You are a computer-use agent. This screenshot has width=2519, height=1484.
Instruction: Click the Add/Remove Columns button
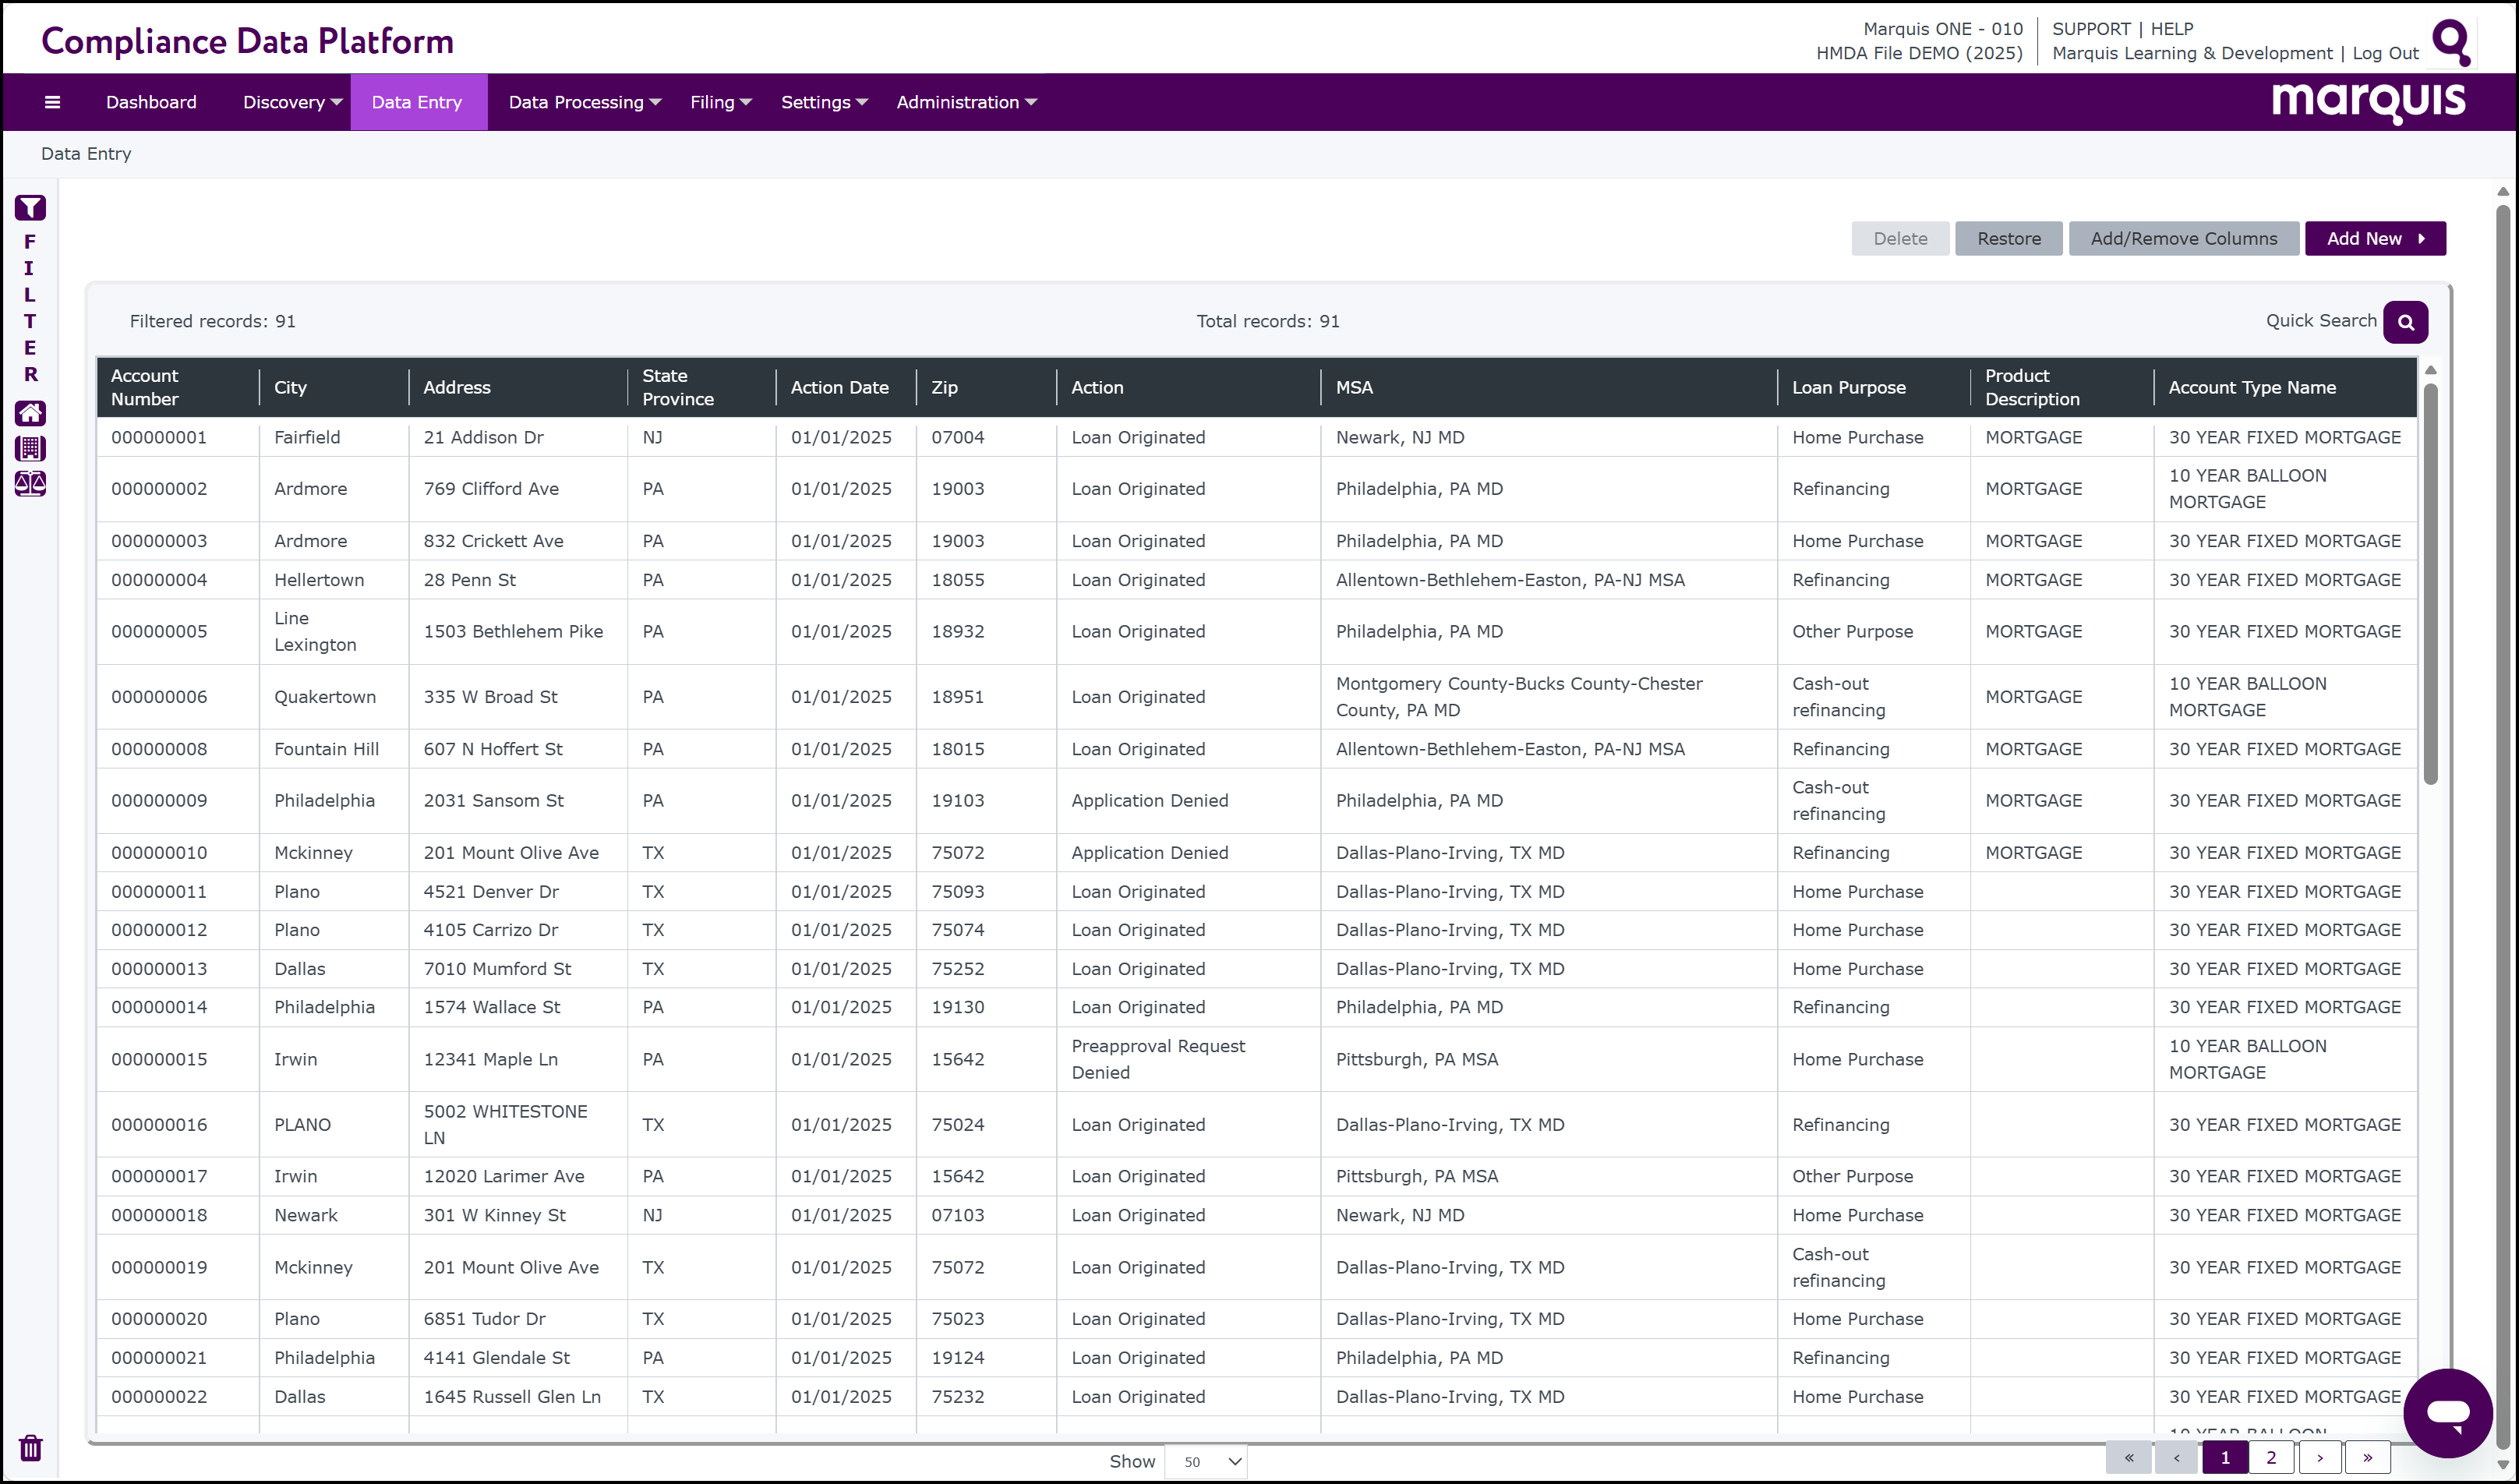(2183, 239)
